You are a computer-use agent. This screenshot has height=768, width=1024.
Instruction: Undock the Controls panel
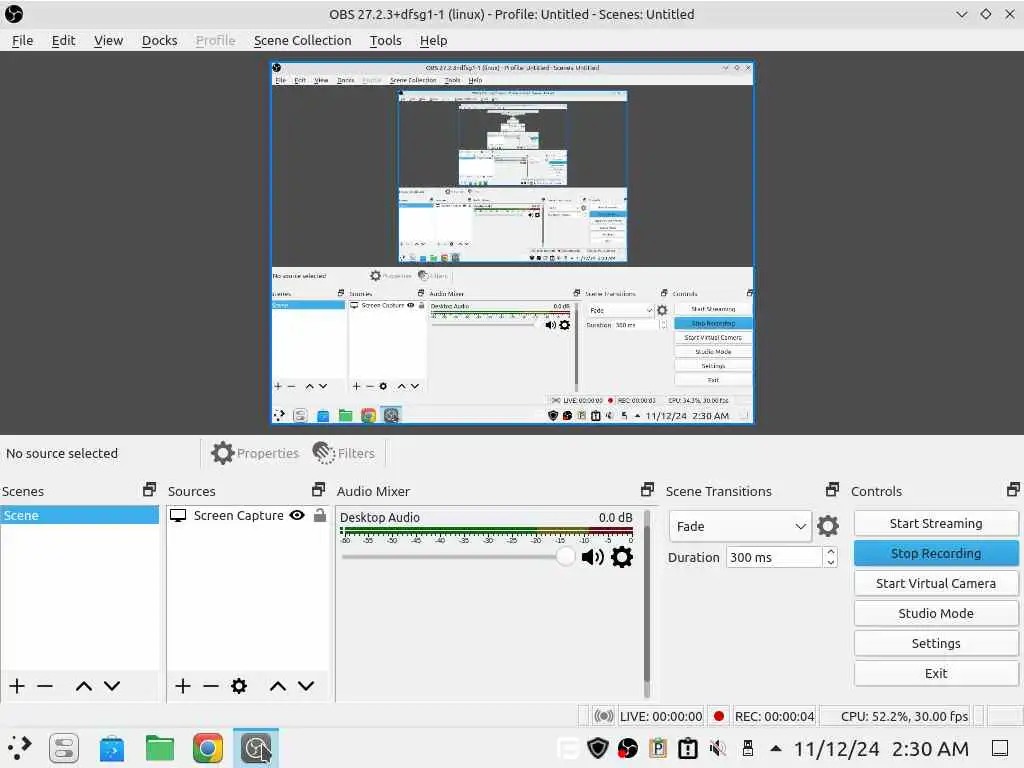1013,489
